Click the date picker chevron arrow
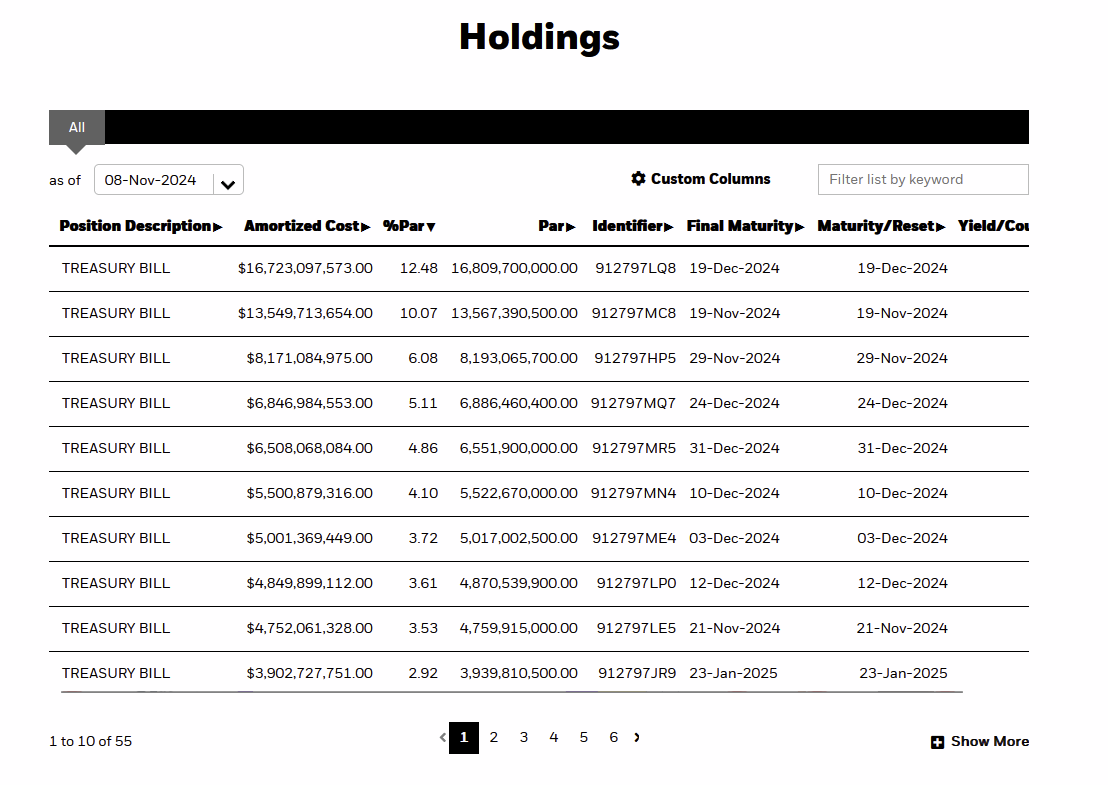Screen dimensions: 1108x785 pyautogui.click(x=228, y=180)
